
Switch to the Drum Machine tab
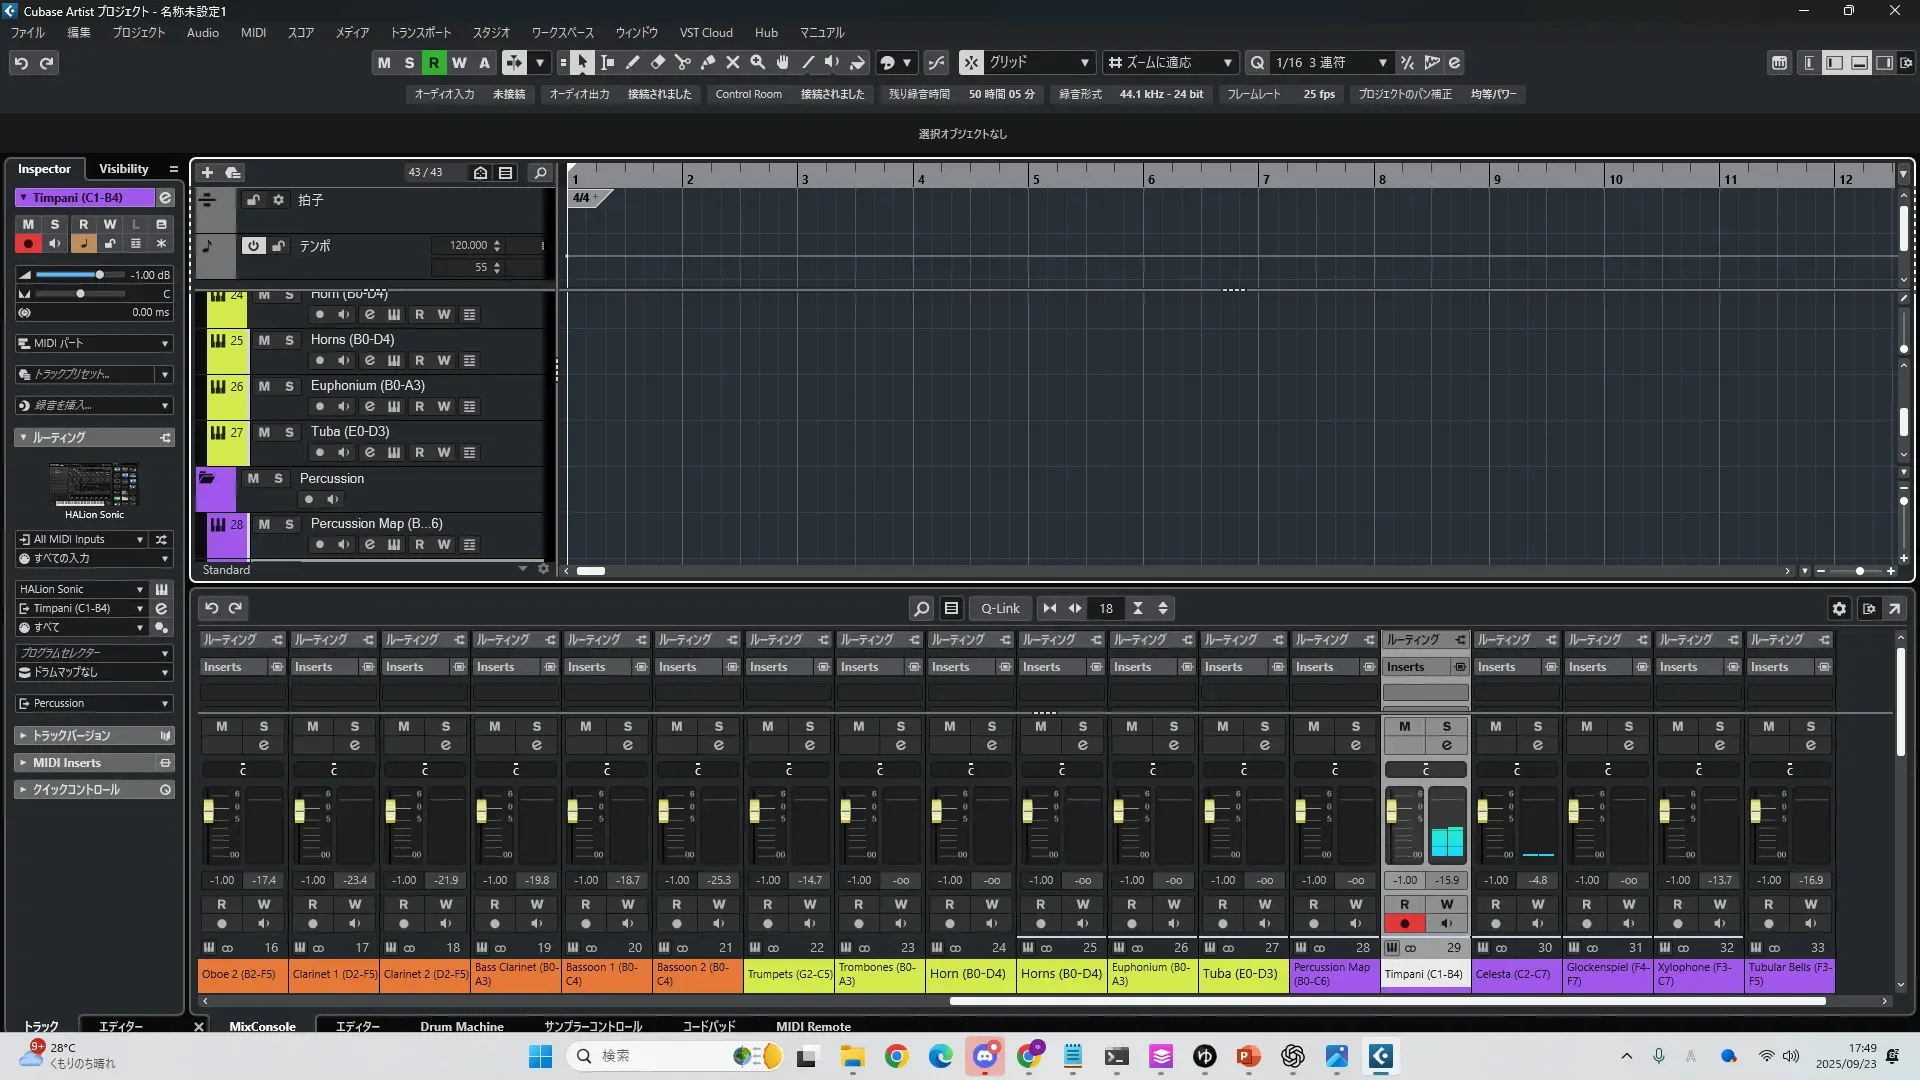[461, 1026]
